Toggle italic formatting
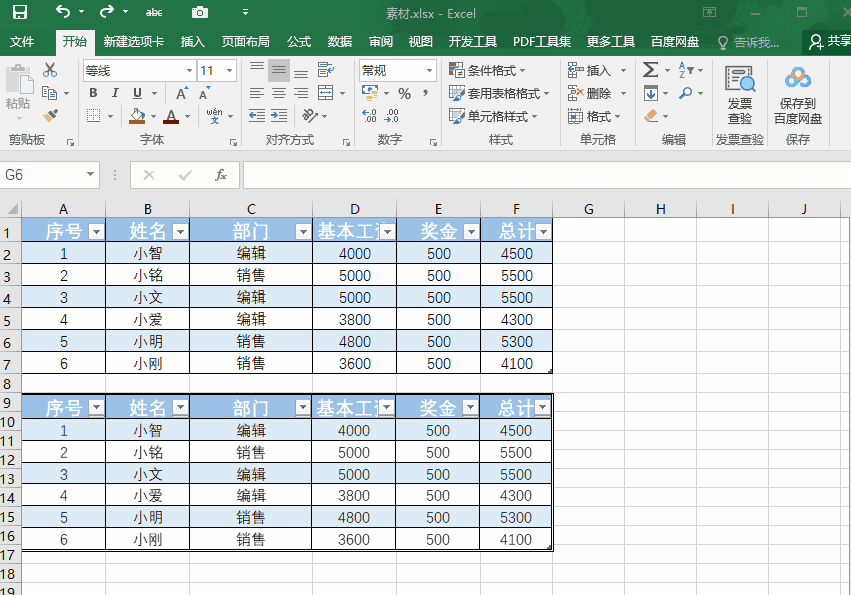The width and height of the screenshot is (851, 595). (x=115, y=93)
